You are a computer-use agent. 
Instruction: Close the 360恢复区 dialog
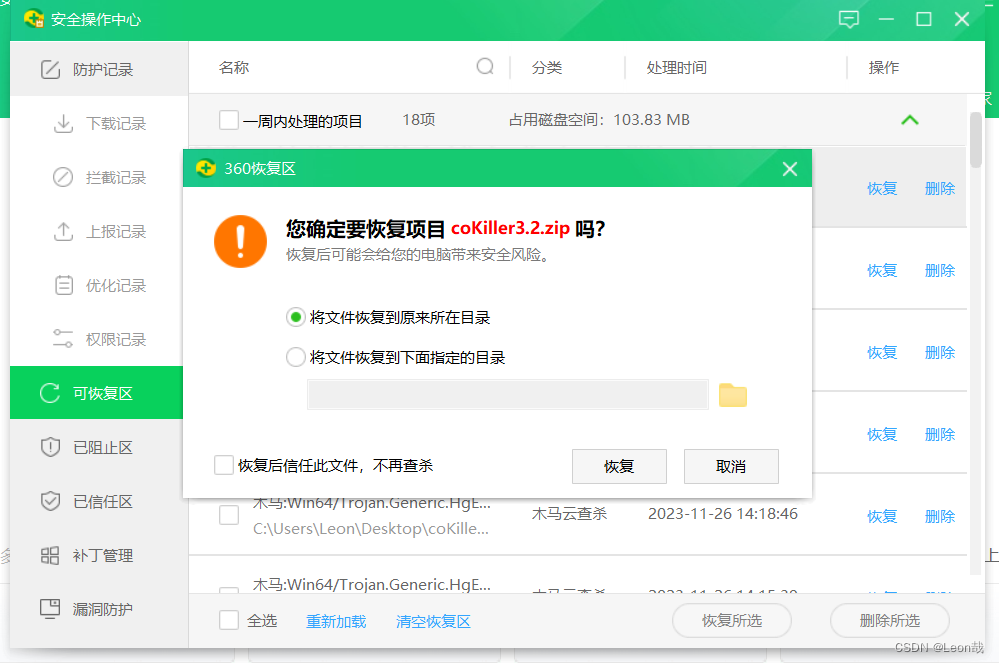[x=790, y=169]
